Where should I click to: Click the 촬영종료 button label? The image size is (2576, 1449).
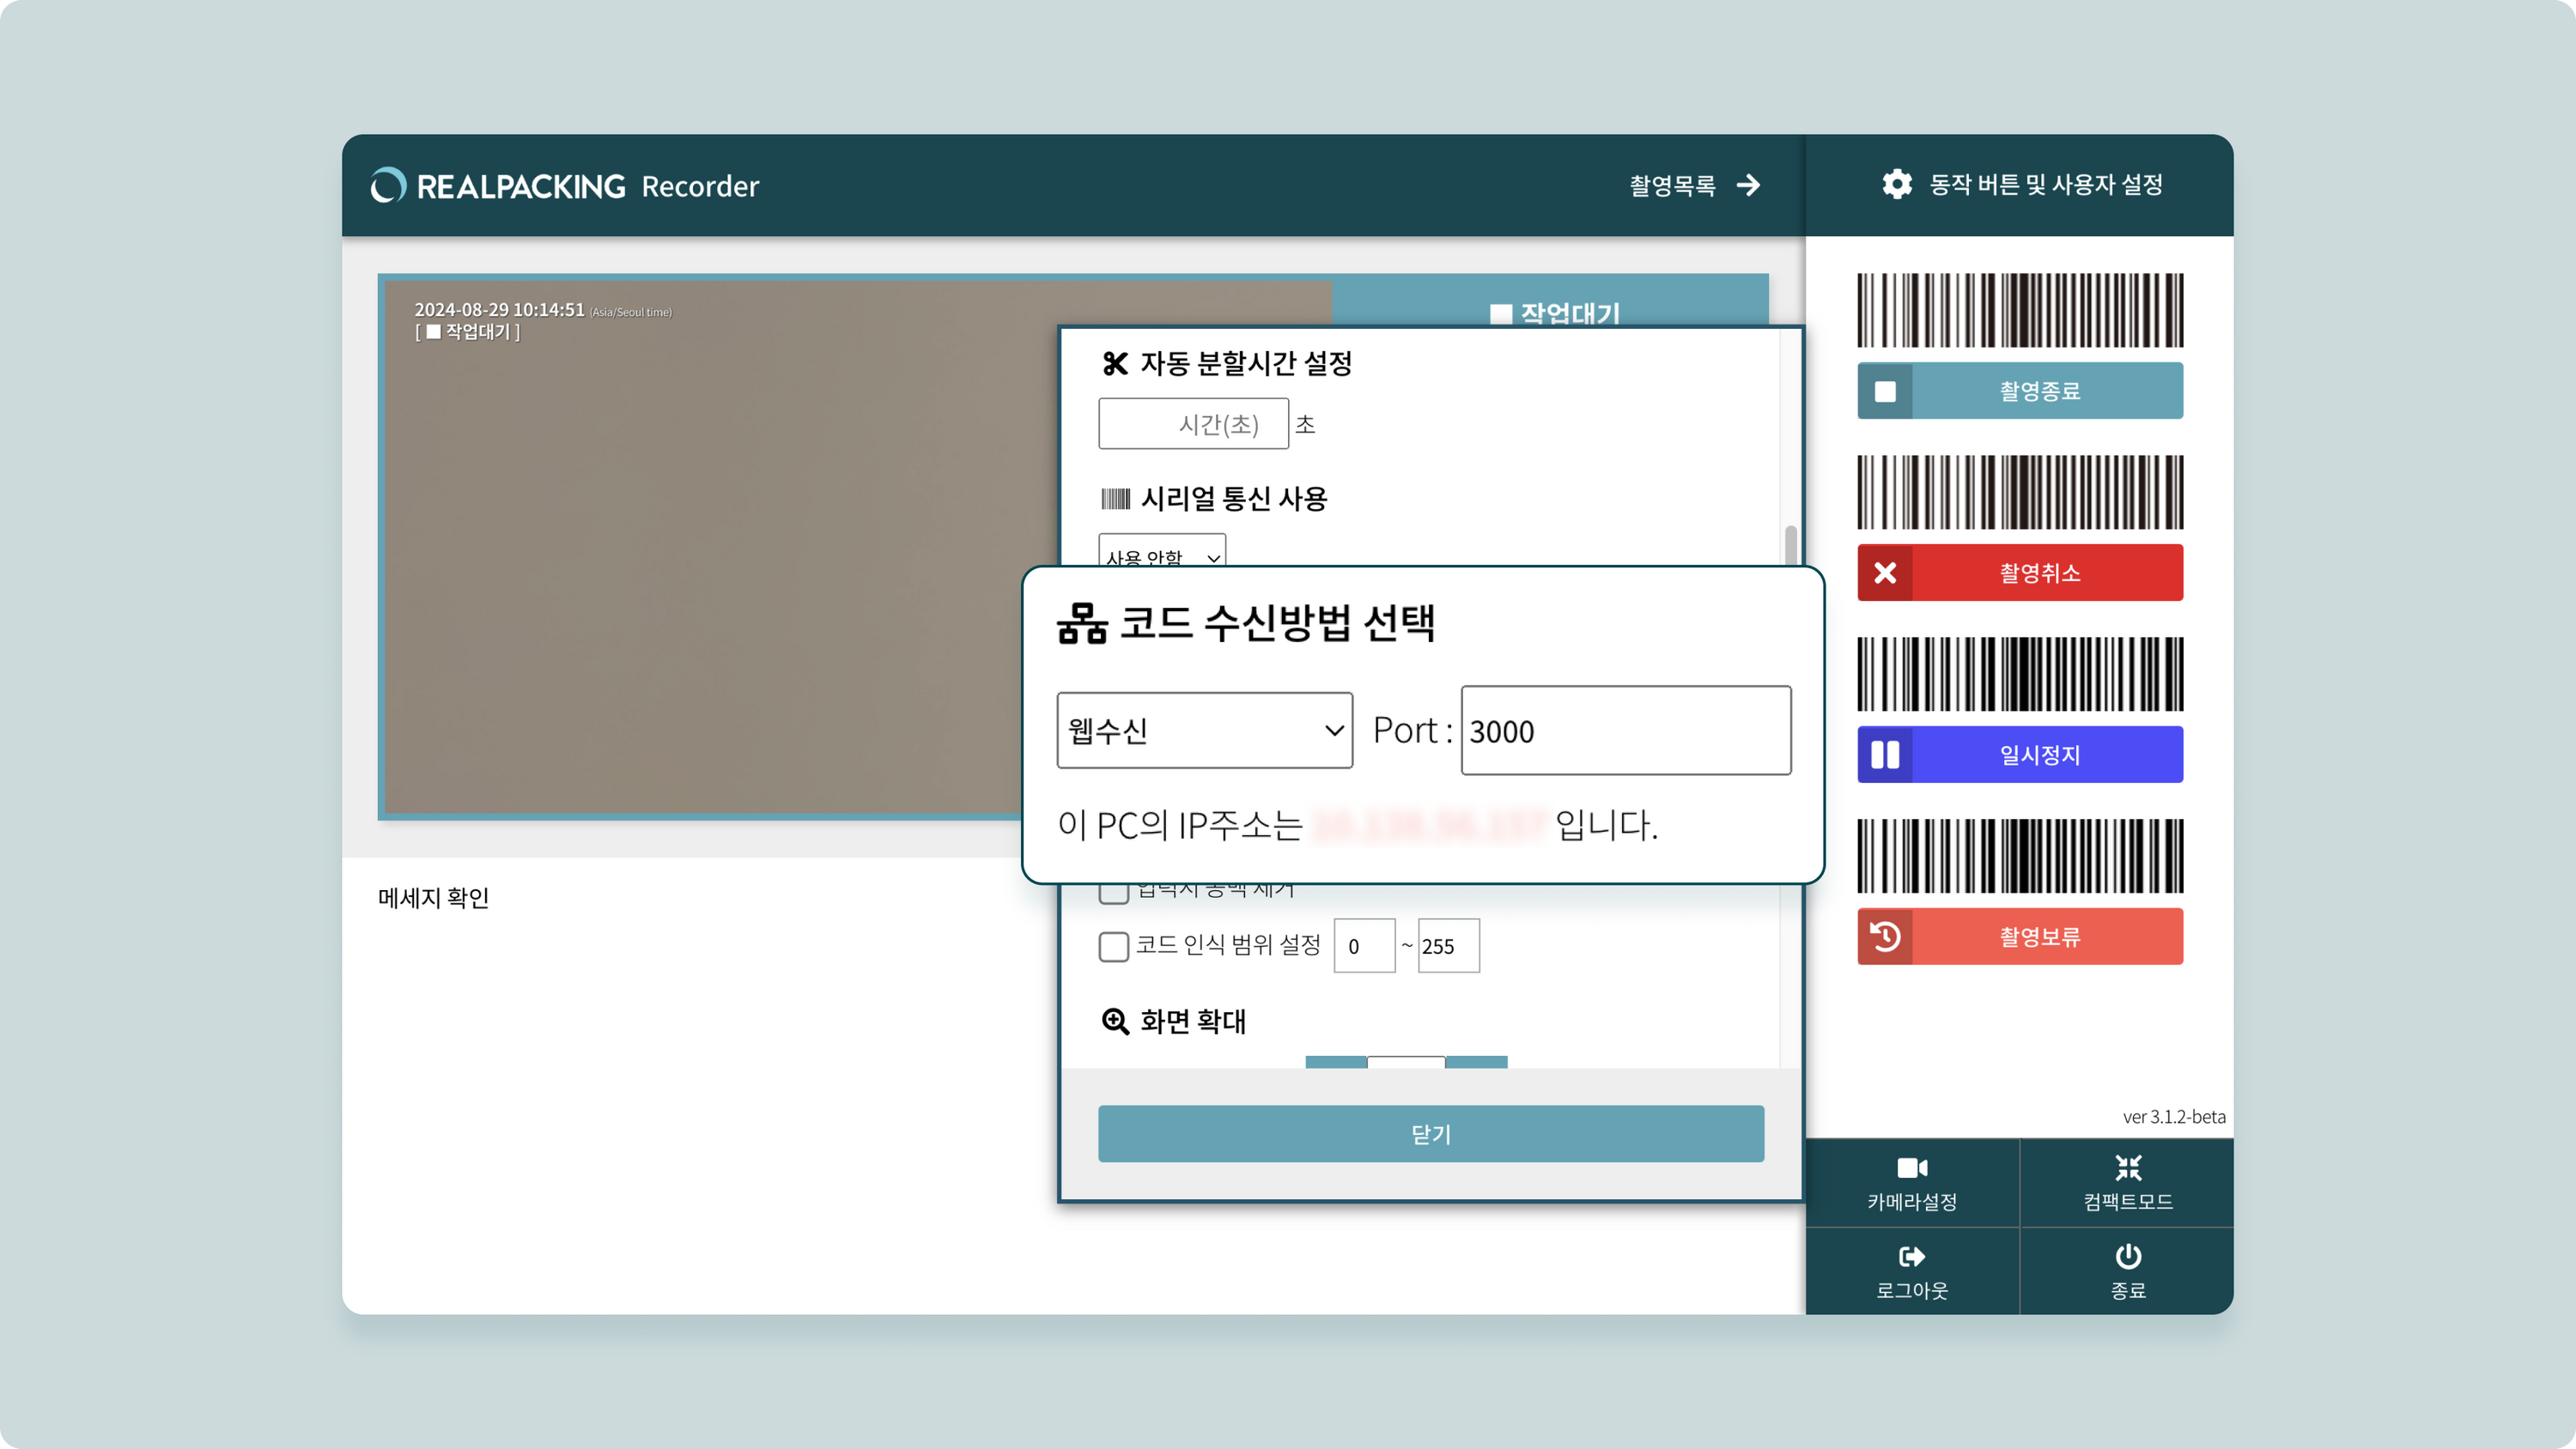[2040, 391]
